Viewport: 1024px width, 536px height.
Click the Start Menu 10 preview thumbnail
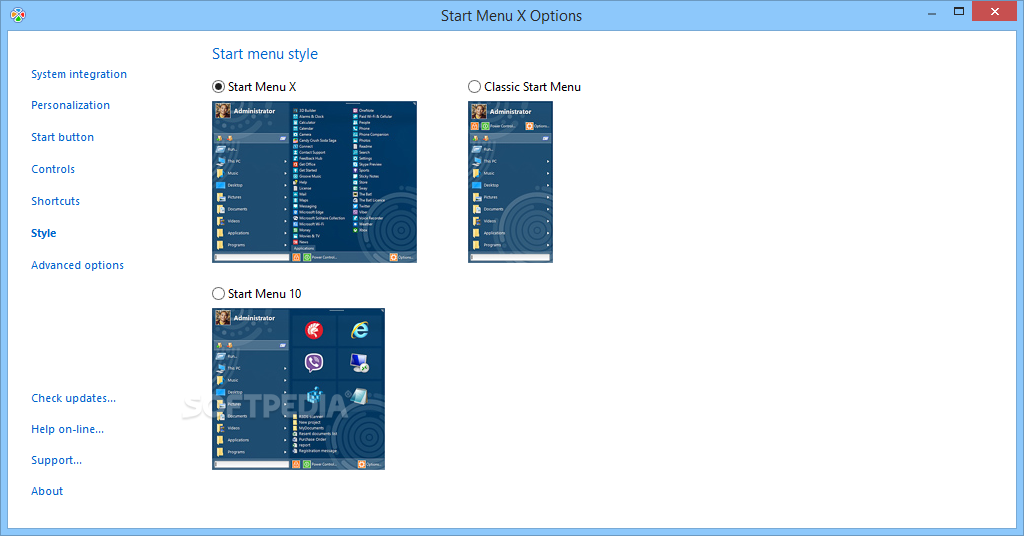click(x=298, y=389)
